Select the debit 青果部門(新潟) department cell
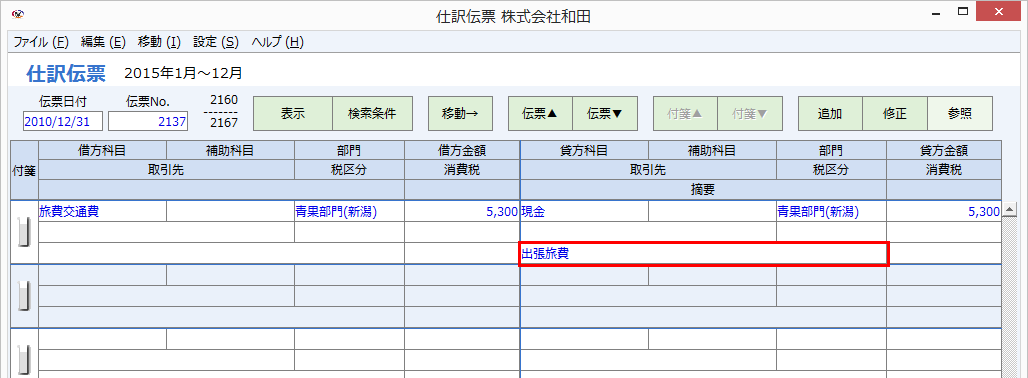 [x=349, y=212]
